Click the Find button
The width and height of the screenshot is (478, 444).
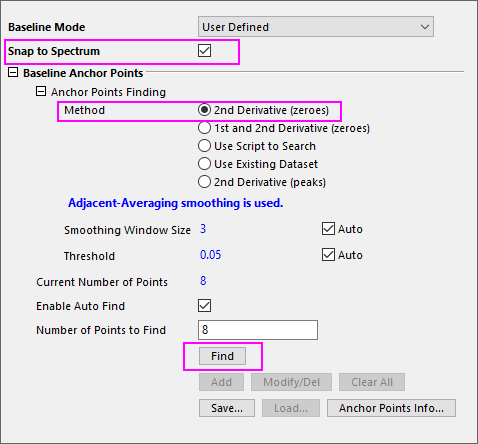[x=222, y=356]
